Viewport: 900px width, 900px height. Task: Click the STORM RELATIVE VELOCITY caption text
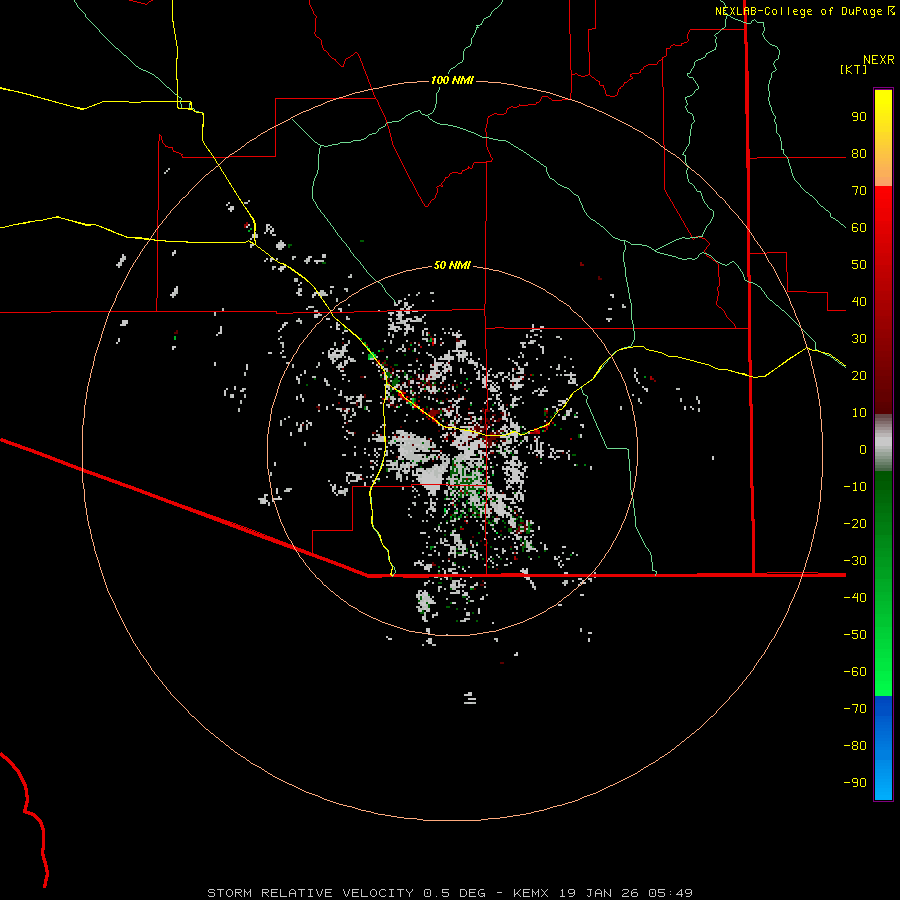coord(310,893)
